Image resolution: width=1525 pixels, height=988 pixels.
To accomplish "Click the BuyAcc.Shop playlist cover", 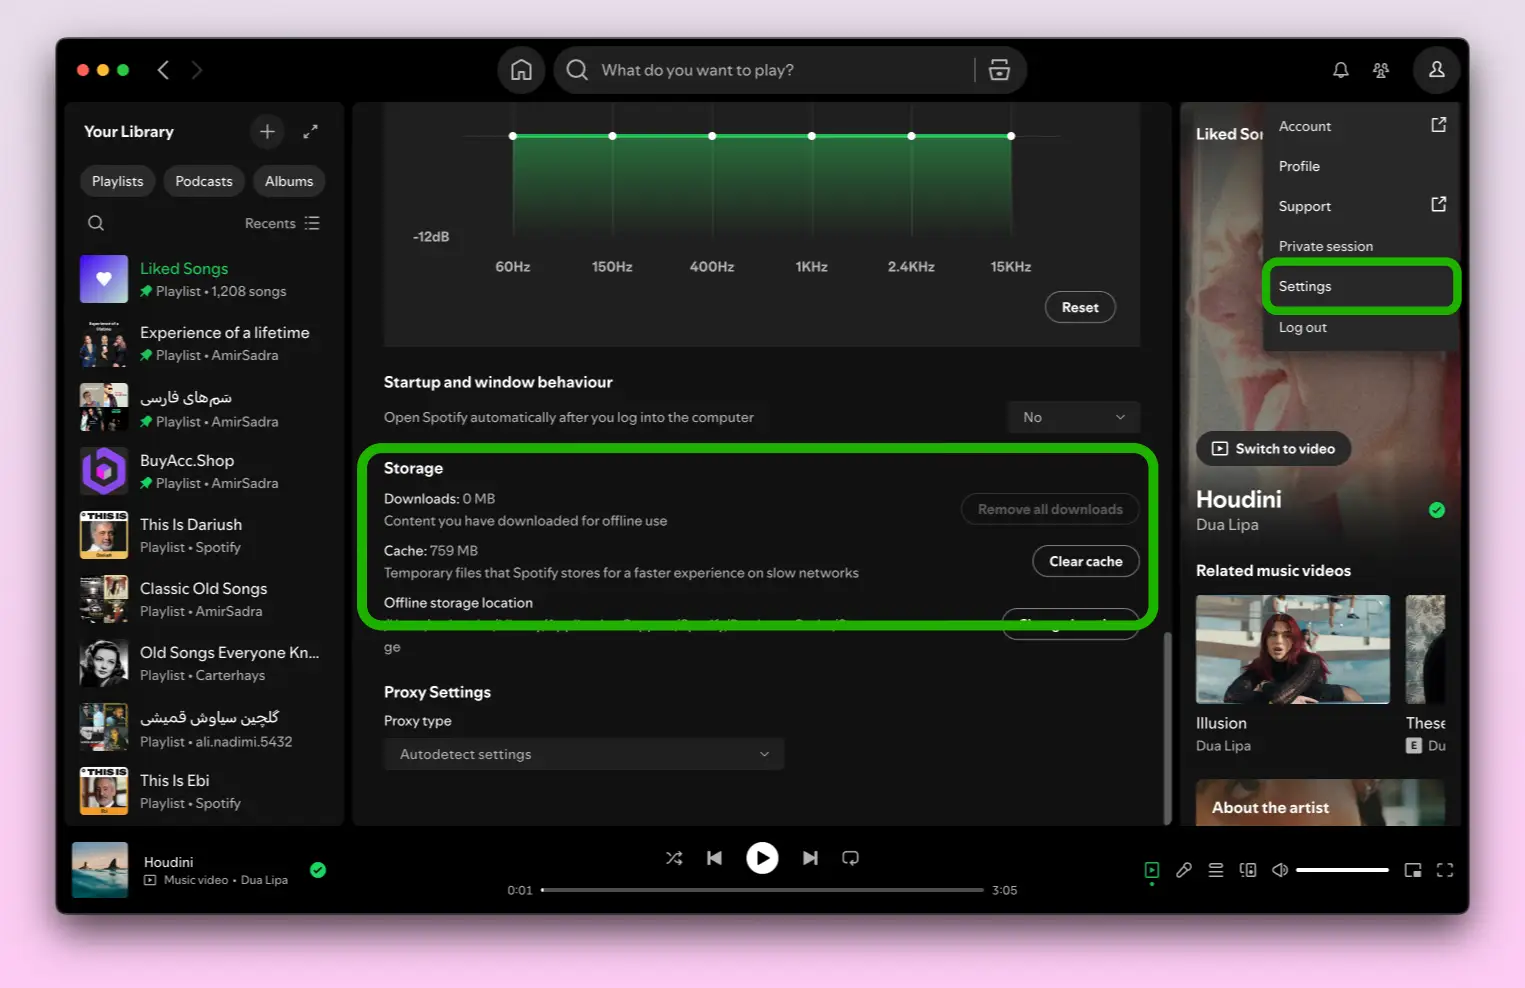I will [104, 471].
